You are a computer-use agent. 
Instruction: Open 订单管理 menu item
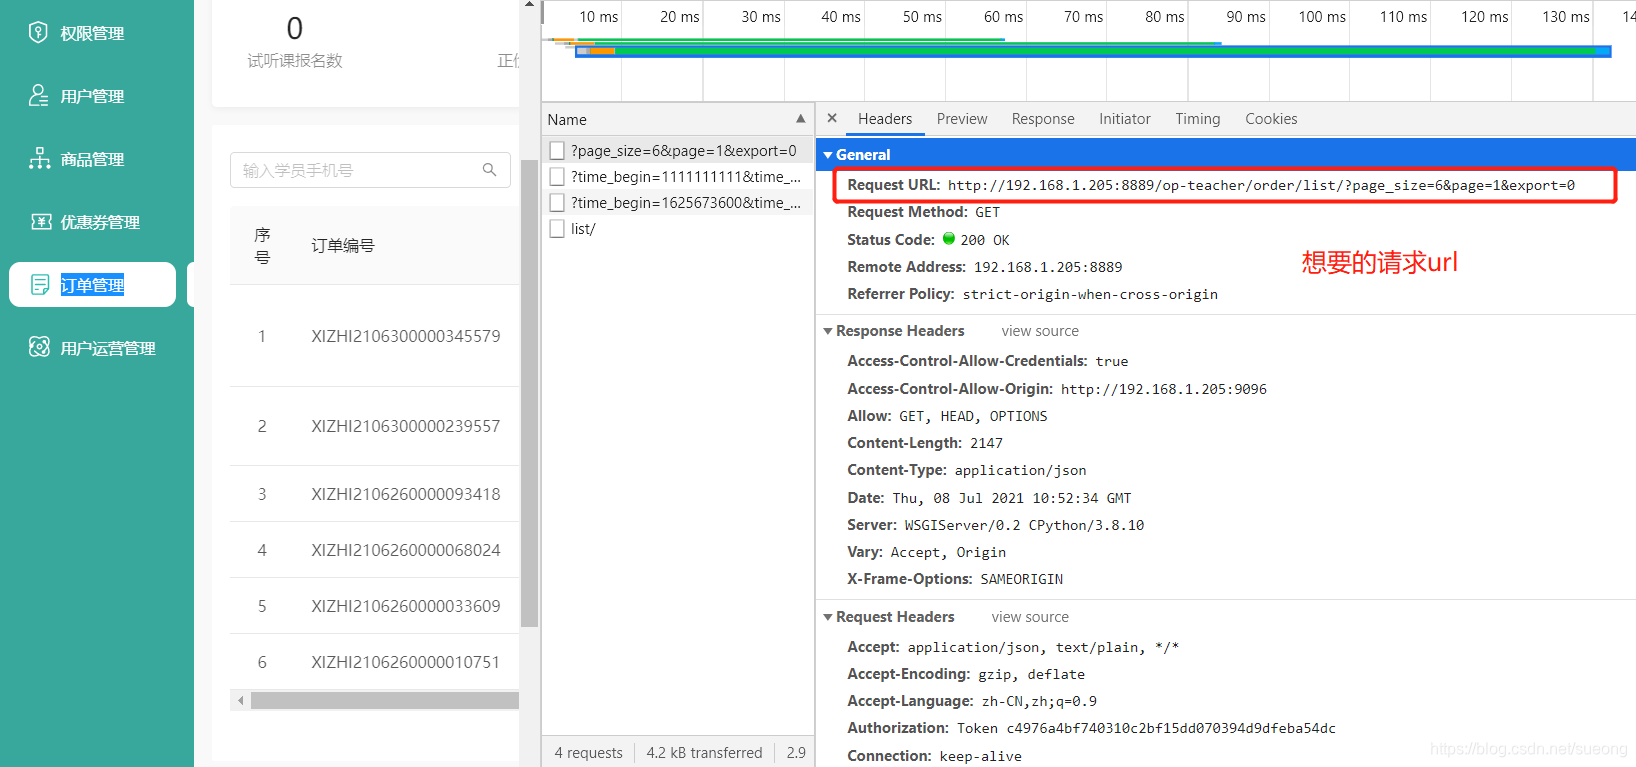point(92,285)
